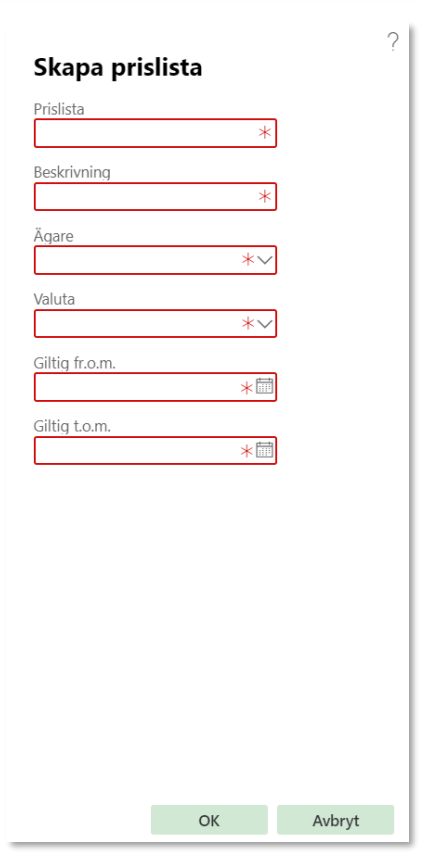Focus the Giltig t.o.m. date field
Screen dimensions: 423x853
tap(155, 450)
